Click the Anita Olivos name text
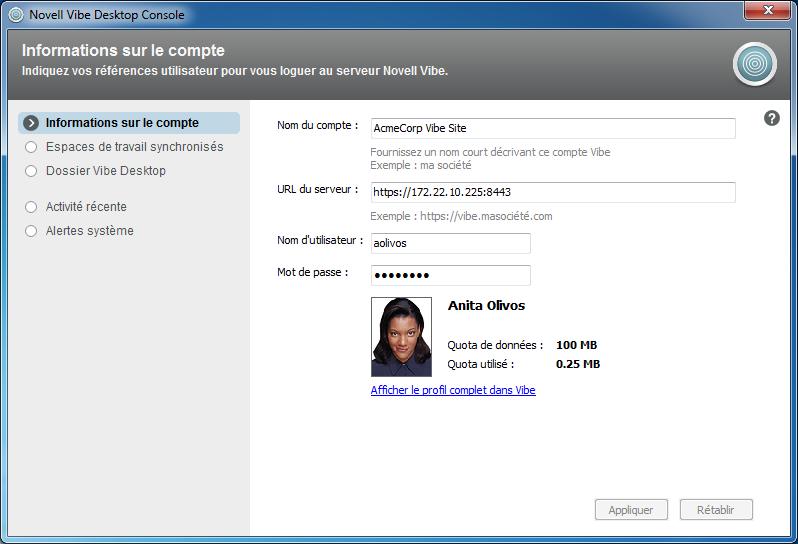 pos(486,305)
